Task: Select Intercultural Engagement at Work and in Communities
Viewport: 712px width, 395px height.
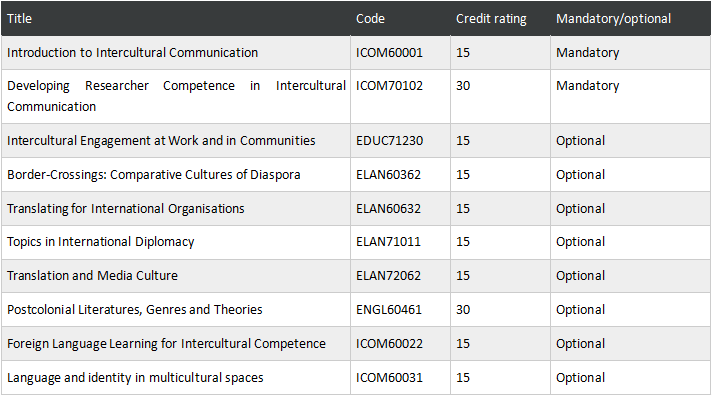Action: [161, 141]
